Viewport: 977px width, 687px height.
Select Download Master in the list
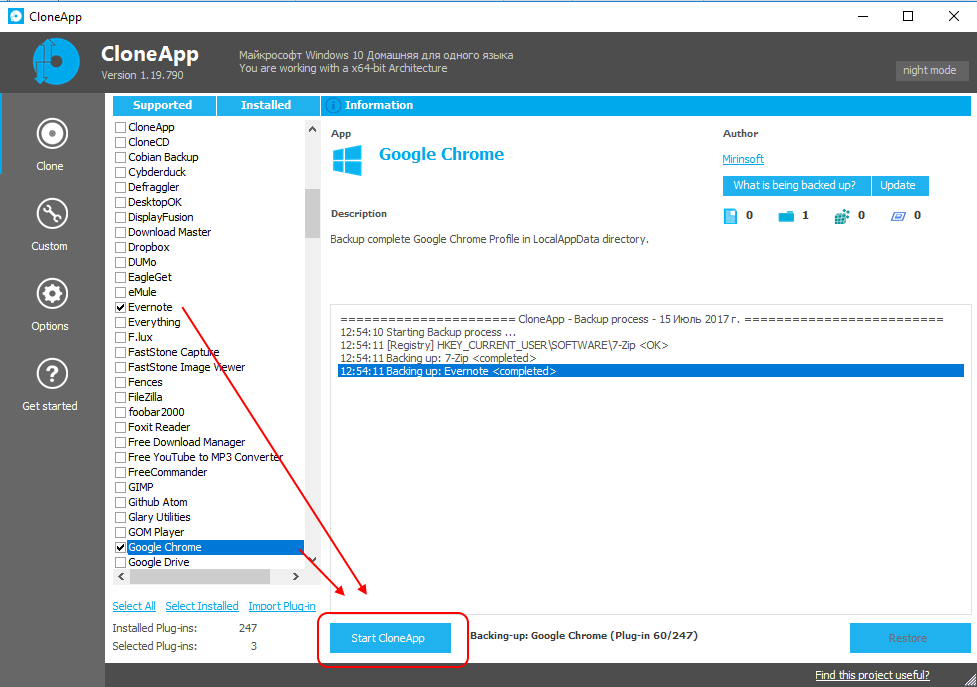[169, 232]
